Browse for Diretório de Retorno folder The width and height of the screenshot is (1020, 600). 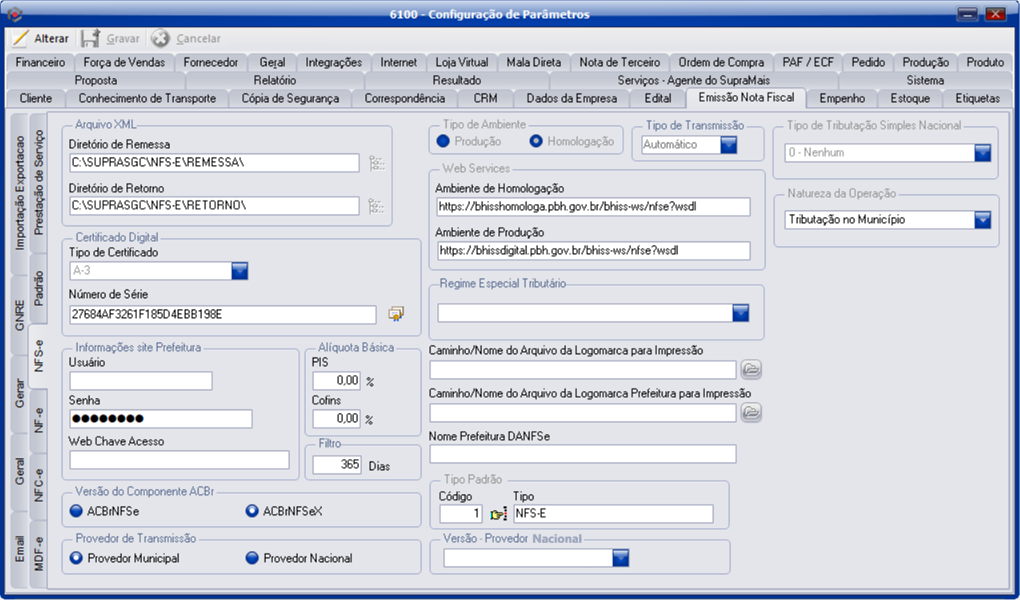pyautogui.click(x=376, y=206)
